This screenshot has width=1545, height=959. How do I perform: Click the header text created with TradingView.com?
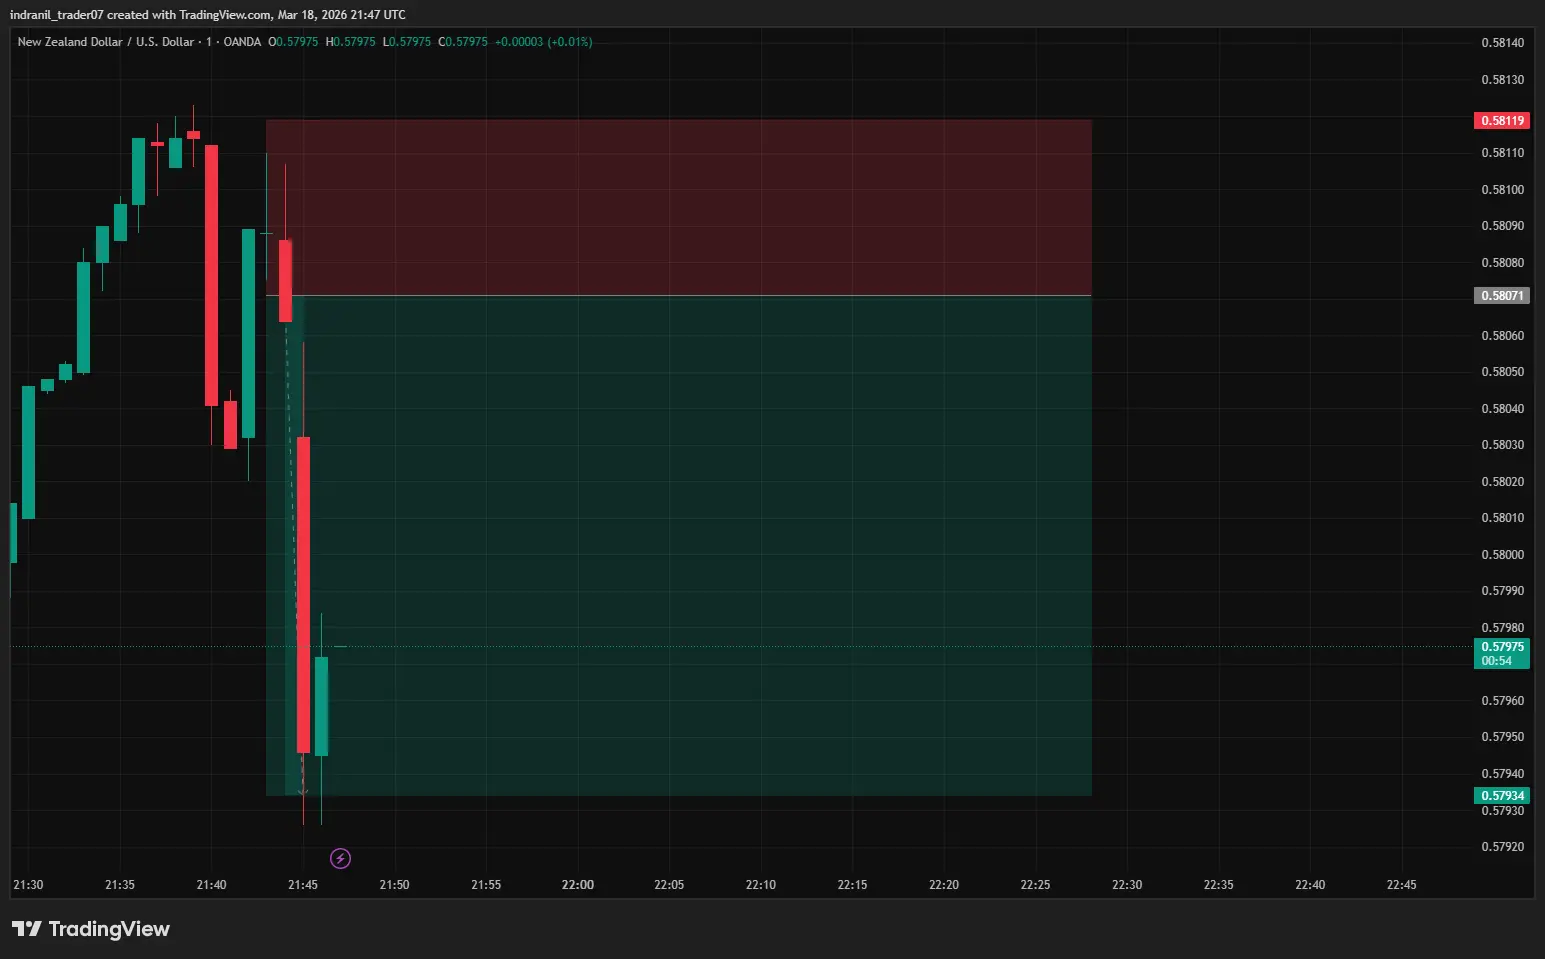pyautogui.click(x=190, y=15)
